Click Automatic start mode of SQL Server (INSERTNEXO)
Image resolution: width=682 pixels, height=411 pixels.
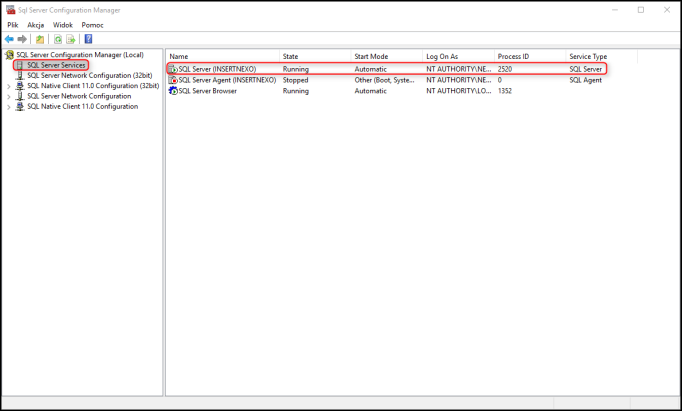click(x=371, y=69)
